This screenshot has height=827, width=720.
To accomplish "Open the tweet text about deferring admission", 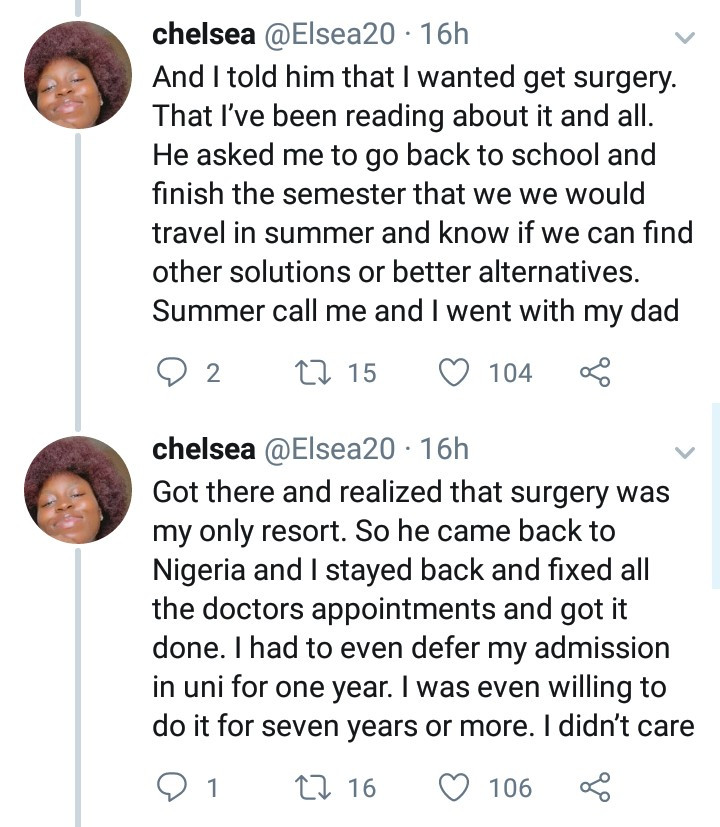I will [410, 648].
